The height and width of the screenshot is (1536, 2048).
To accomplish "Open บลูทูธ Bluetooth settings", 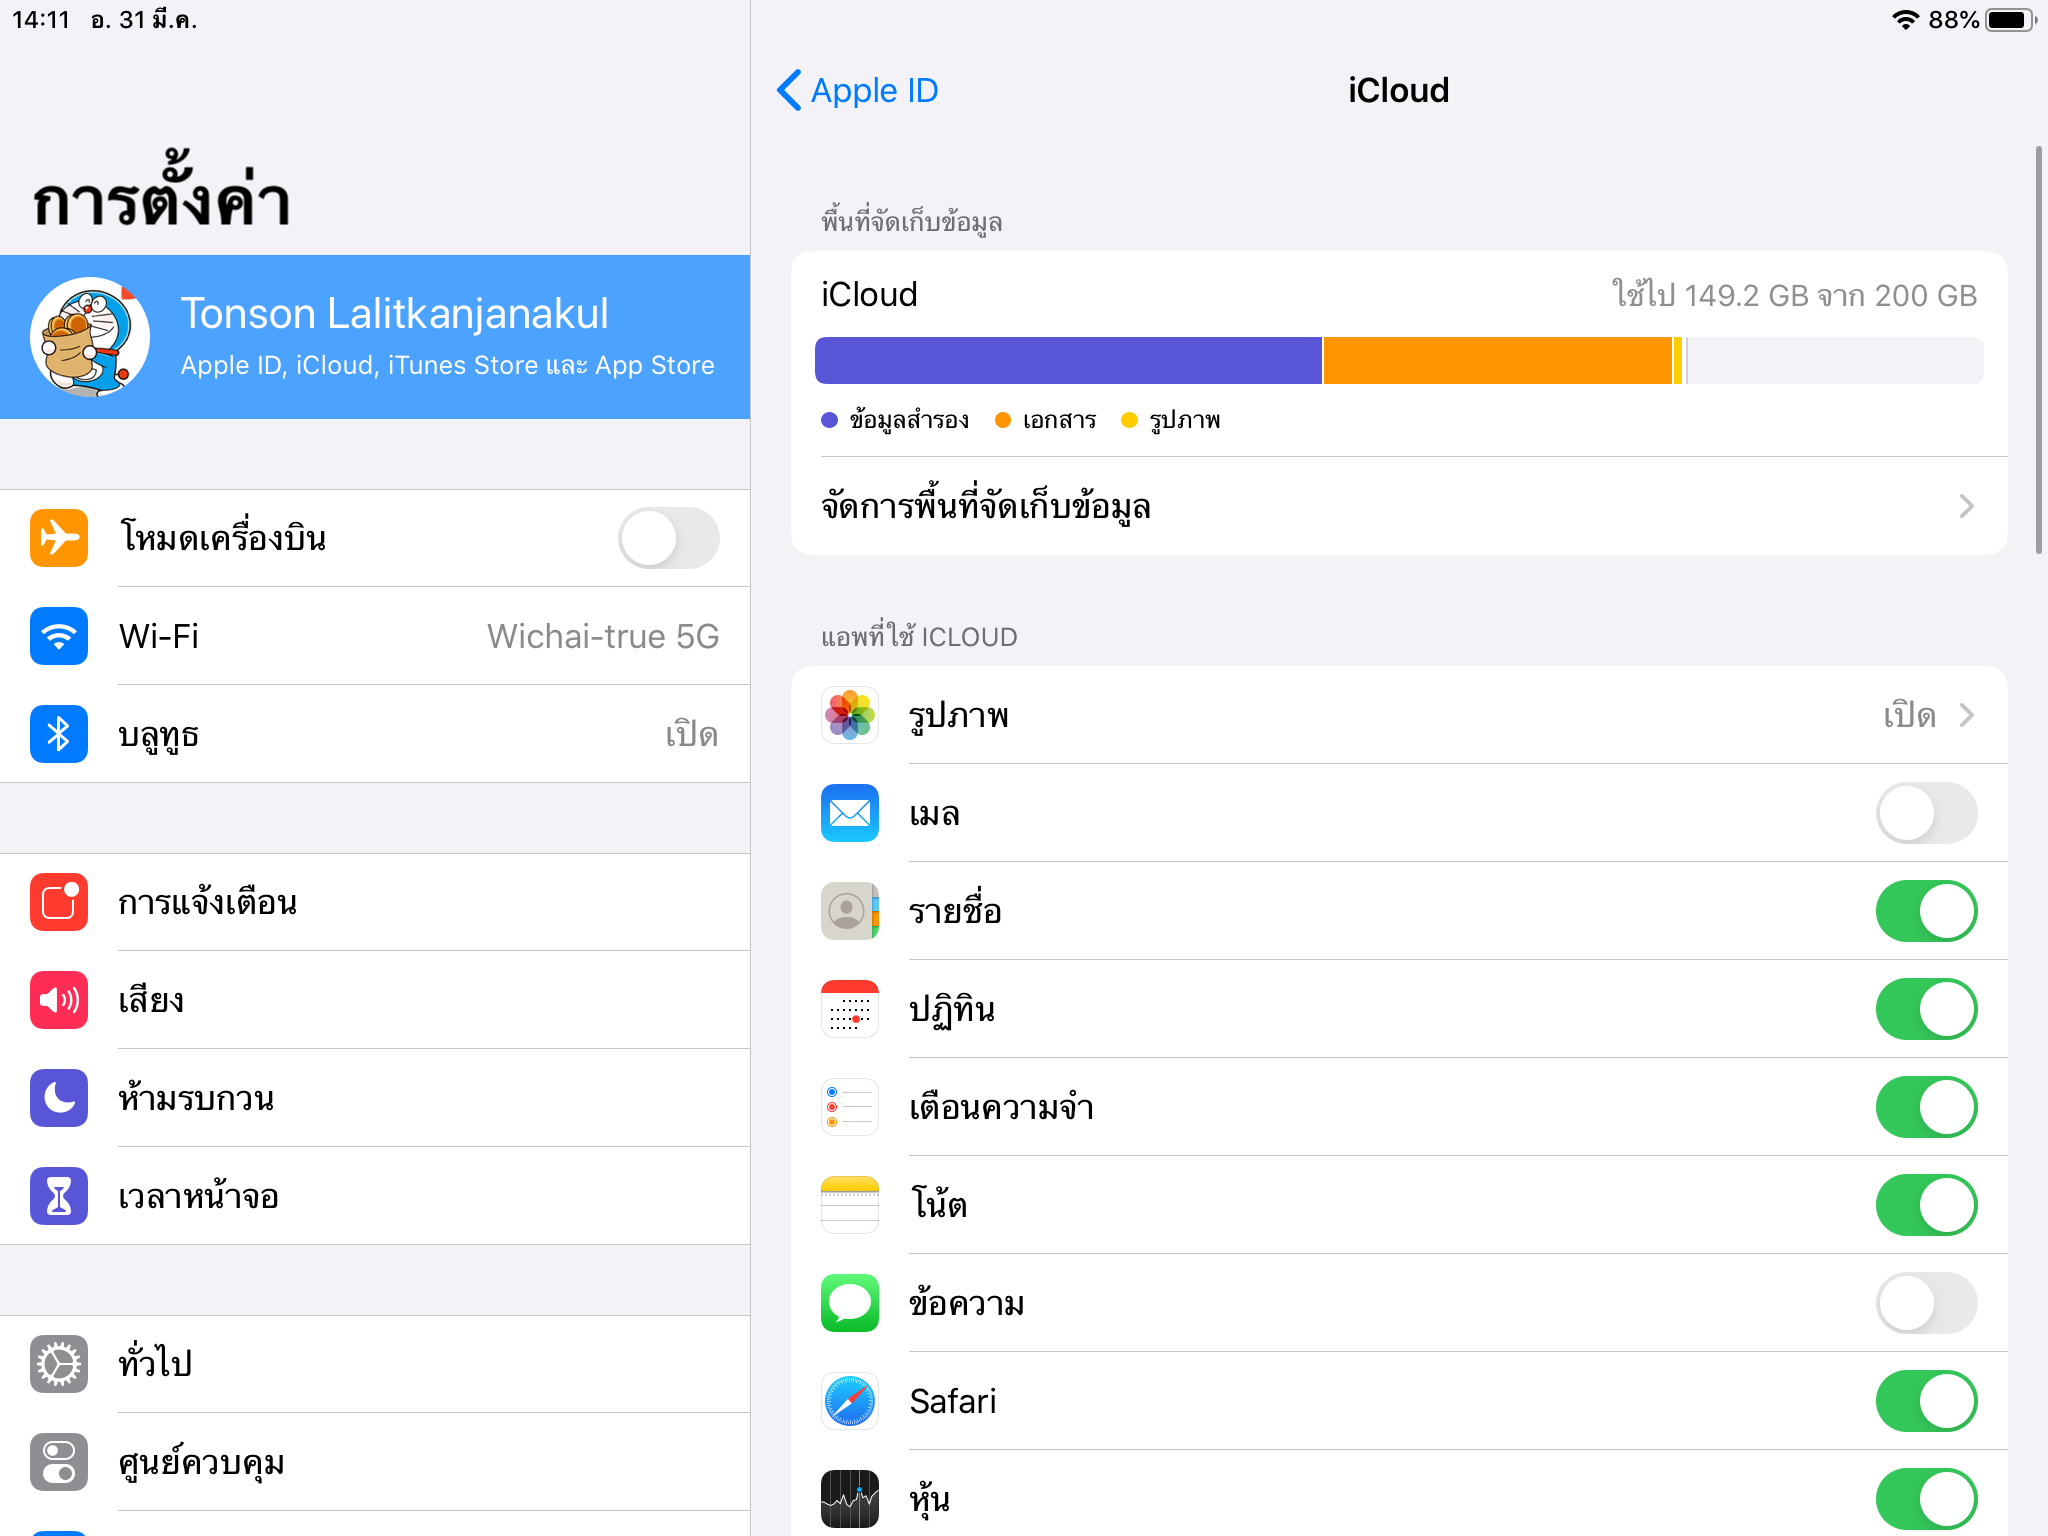I will (375, 734).
